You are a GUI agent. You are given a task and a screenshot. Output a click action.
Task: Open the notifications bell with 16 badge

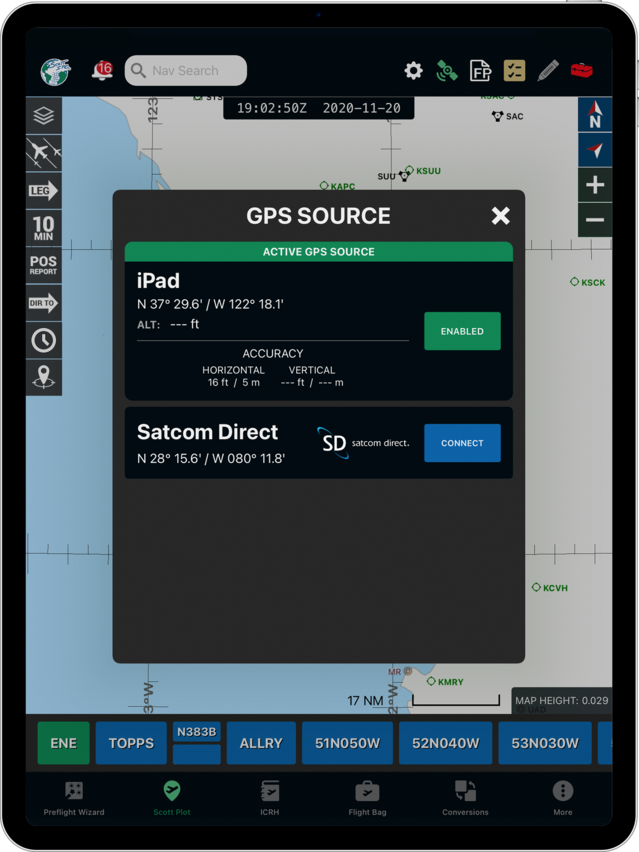pyautogui.click(x=101, y=71)
